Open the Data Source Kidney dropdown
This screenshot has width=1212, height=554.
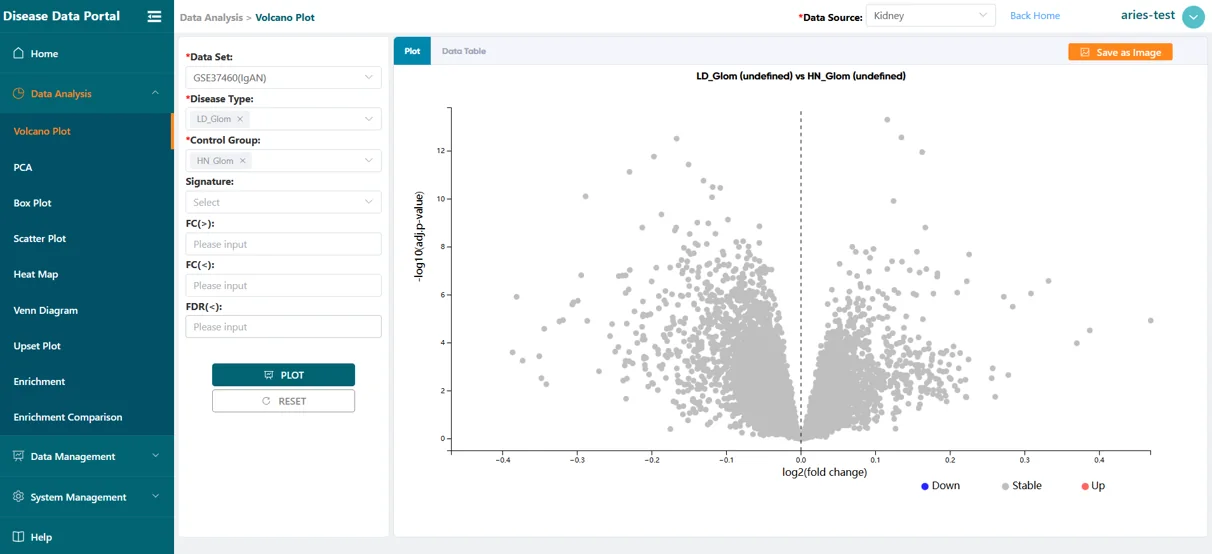click(930, 16)
